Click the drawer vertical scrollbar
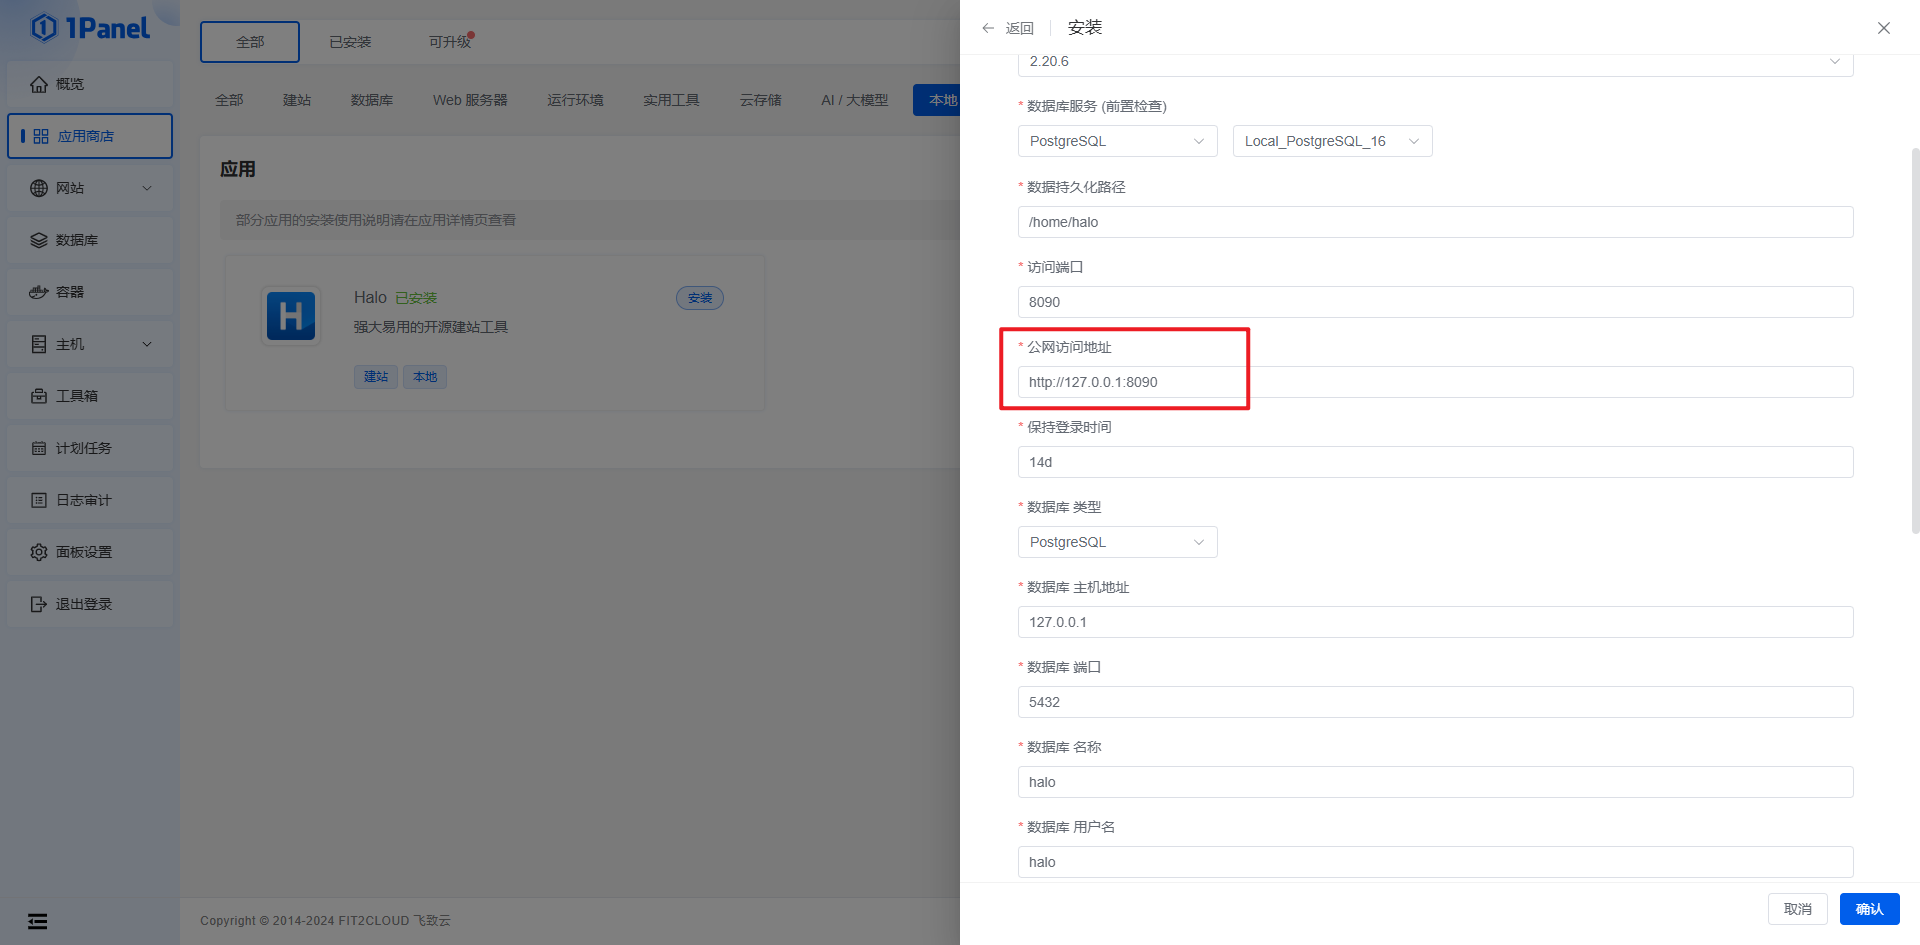Viewport: 1920px width, 945px height. click(x=1915, y=340)
